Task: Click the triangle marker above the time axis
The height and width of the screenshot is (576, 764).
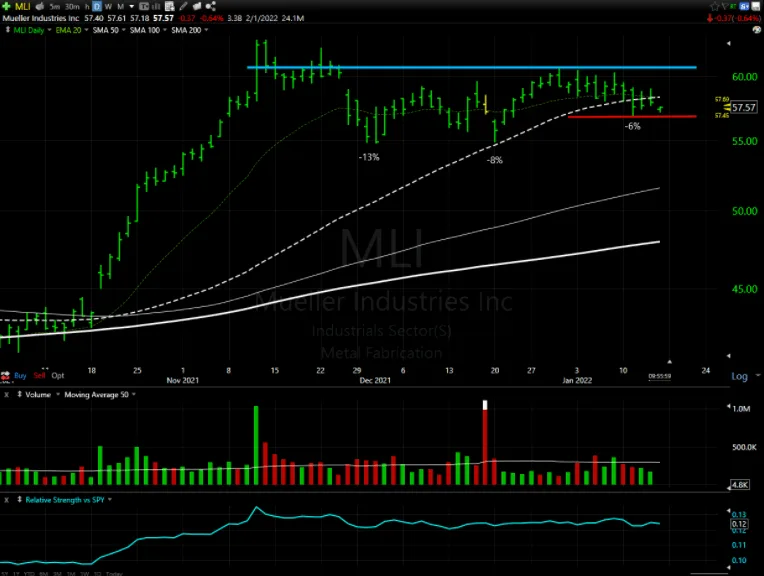Action: pos(669,362)
